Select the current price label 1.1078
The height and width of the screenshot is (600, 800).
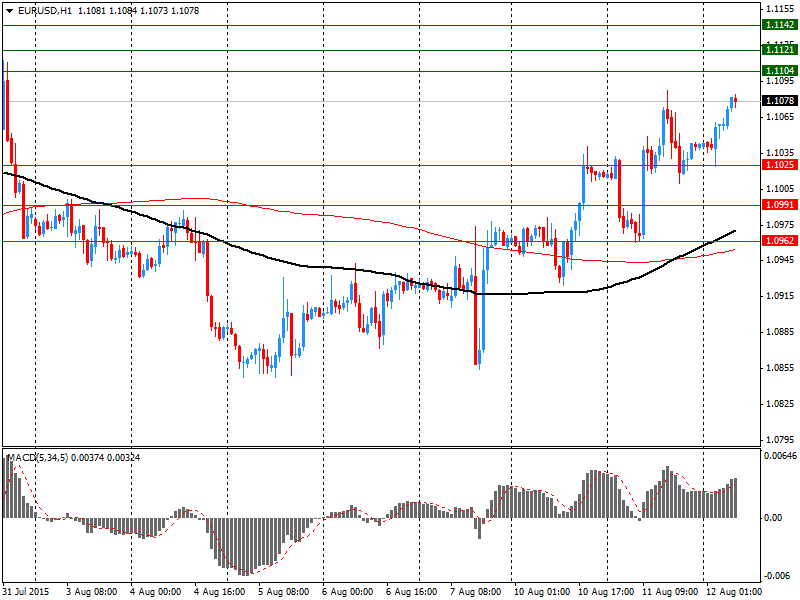(780, 101)
